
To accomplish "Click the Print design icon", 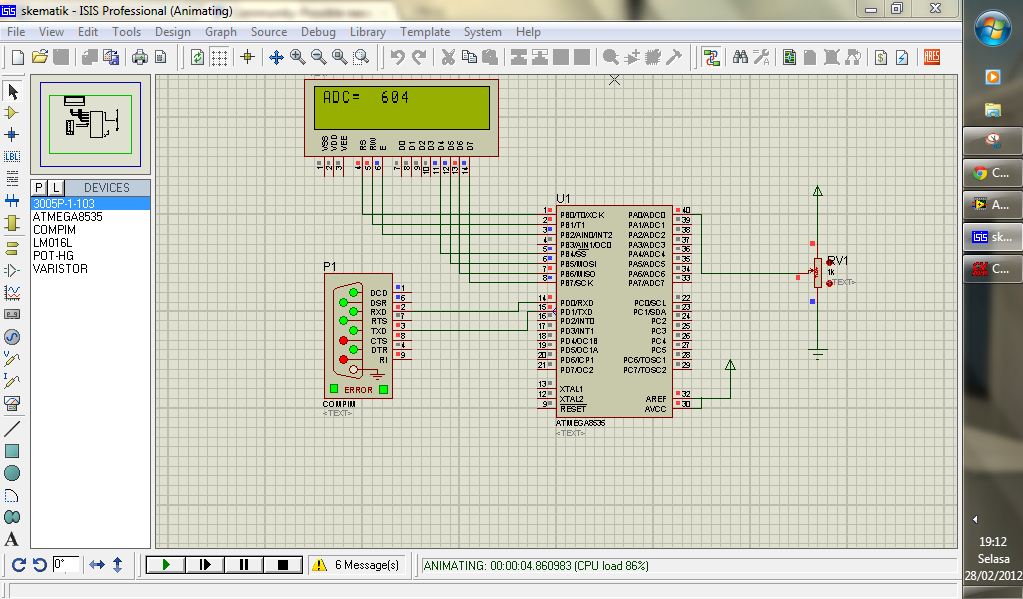I will [x=140, y=57].
